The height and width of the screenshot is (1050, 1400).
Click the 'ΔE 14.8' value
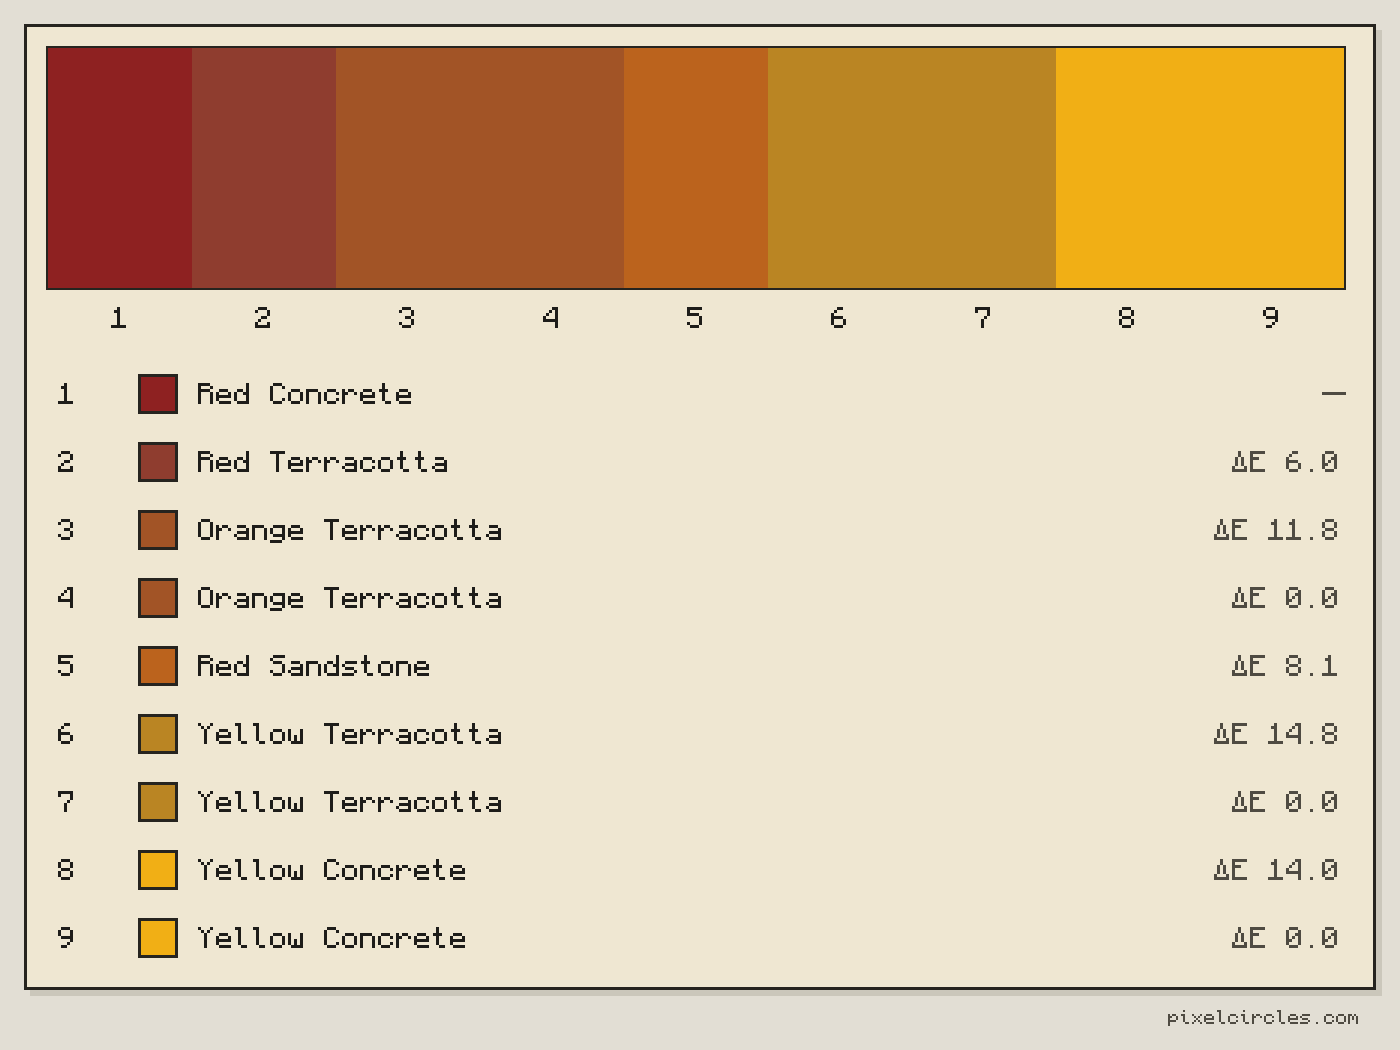click(x=1276, y=734)
